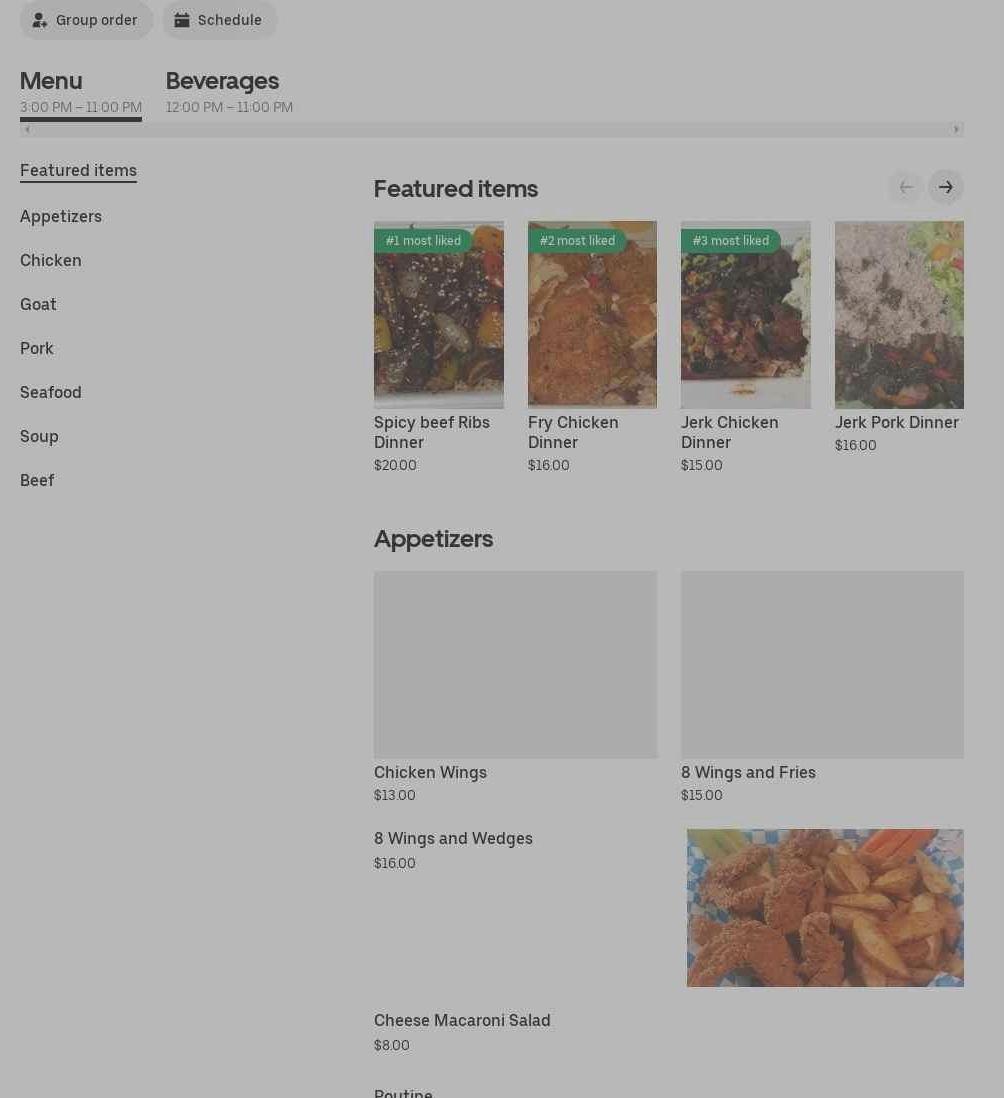1004x1098 pixels.
Task: Go to the Chicken category
Action: coord(51,260)
